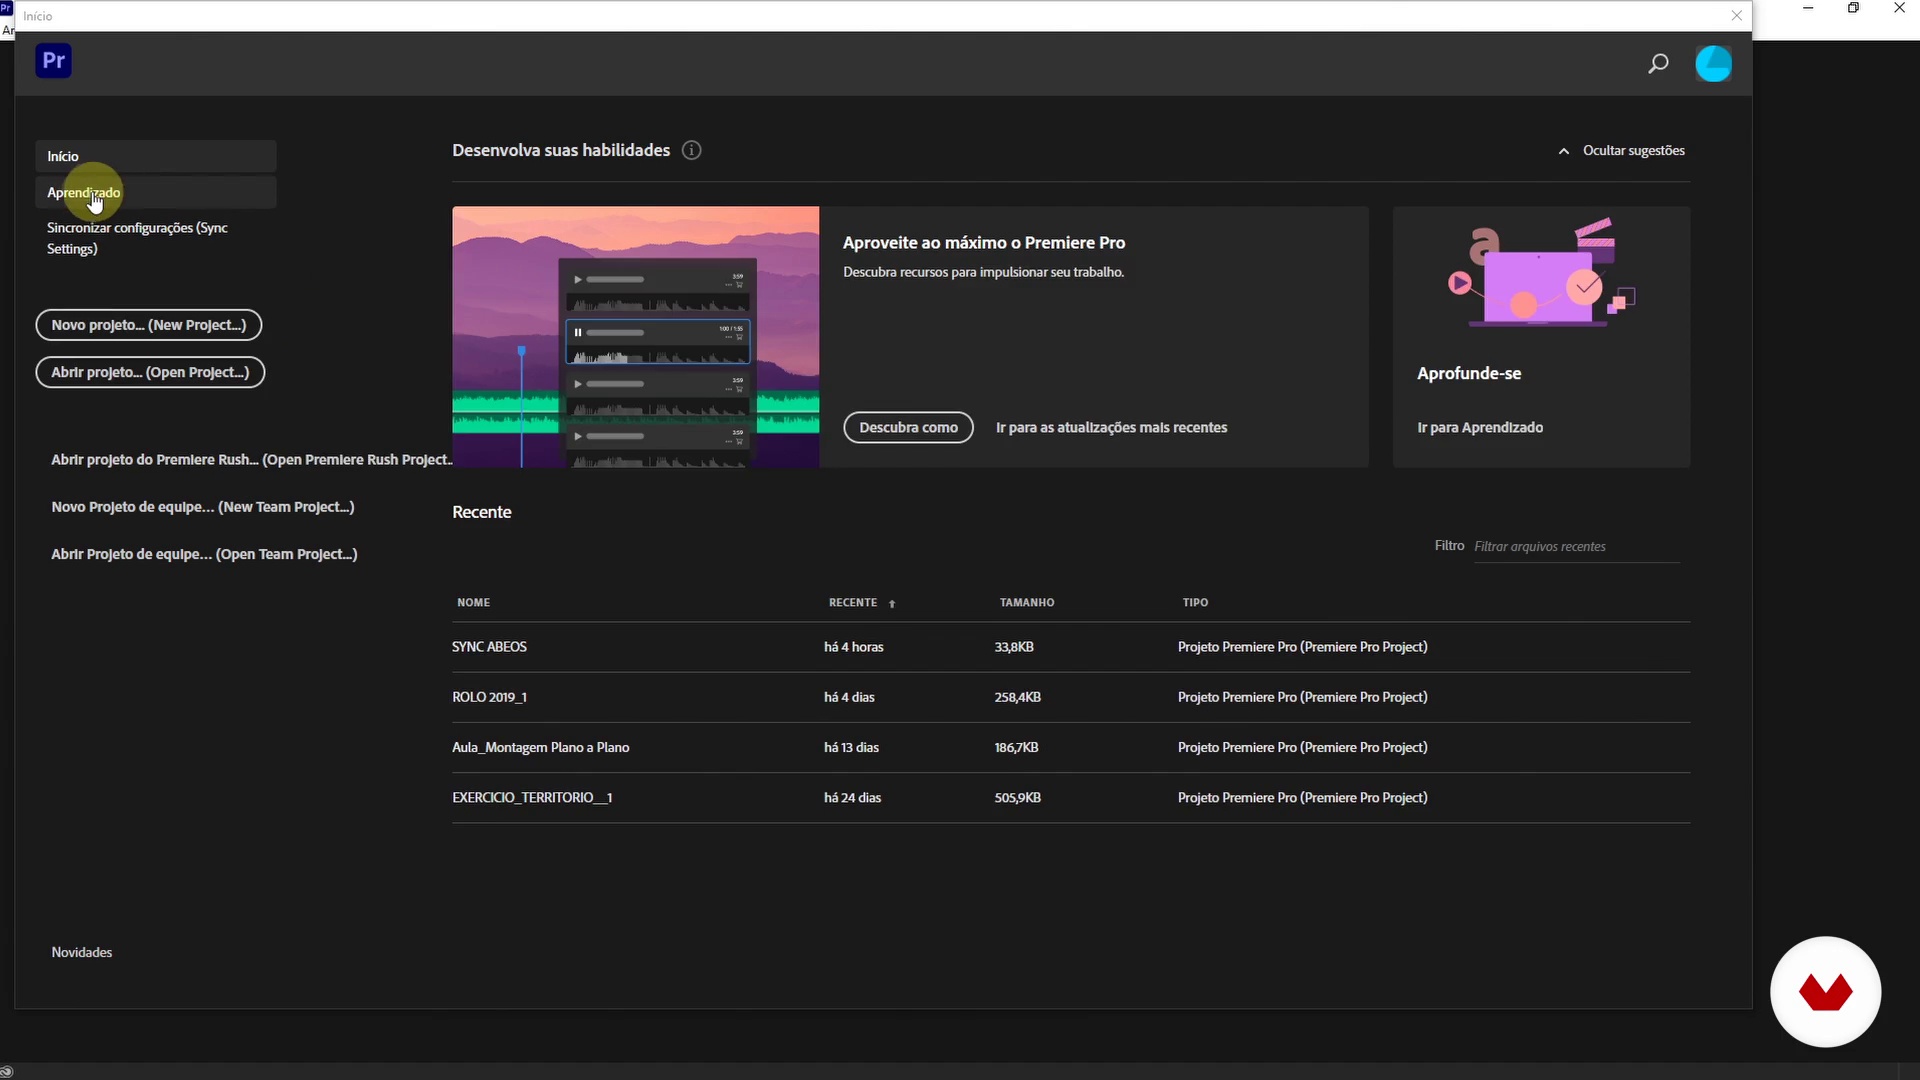Click the há 24 dias cell

(852, 797)
